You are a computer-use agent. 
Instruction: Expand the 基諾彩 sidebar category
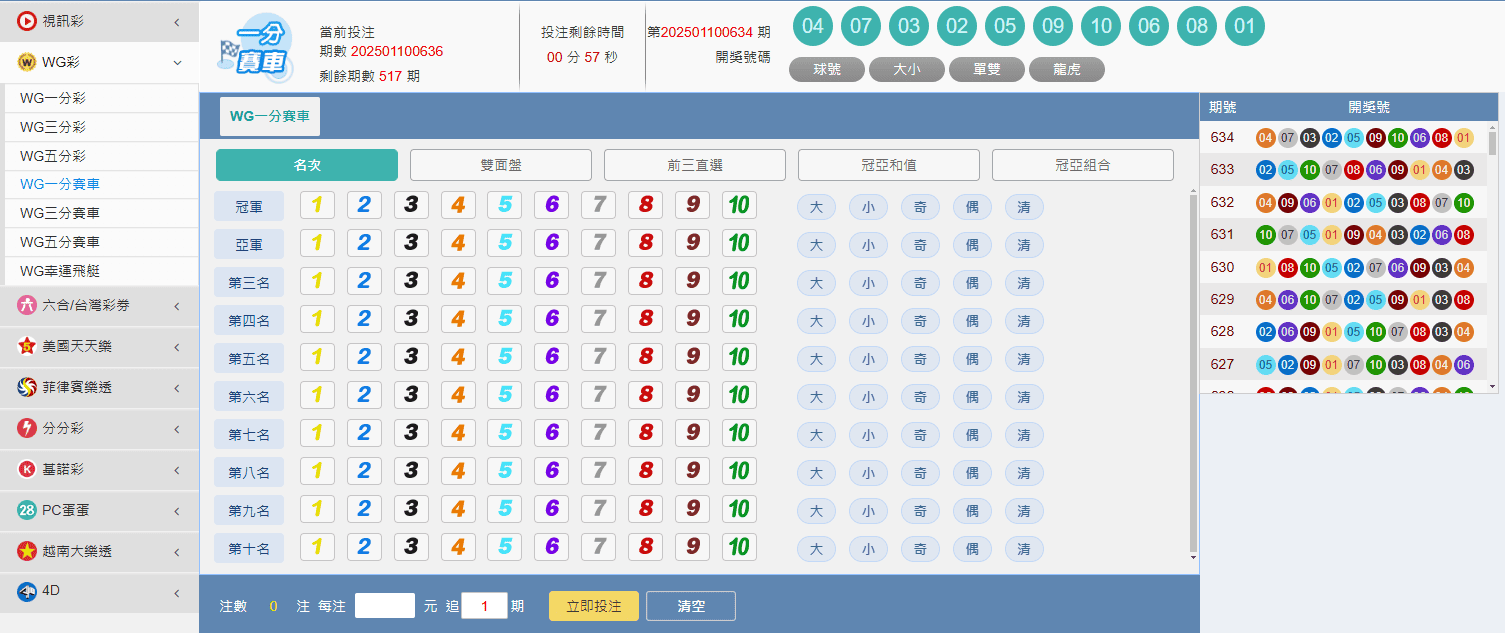pos(177,469)
